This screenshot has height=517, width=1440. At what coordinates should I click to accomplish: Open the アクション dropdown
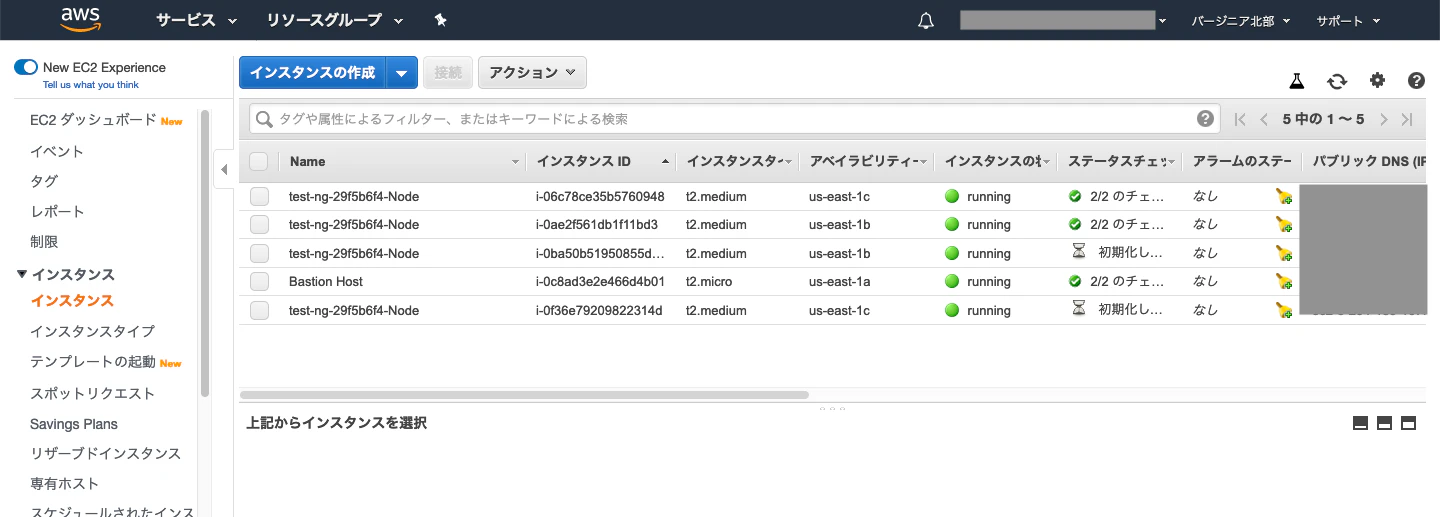(x=532, y=72)
